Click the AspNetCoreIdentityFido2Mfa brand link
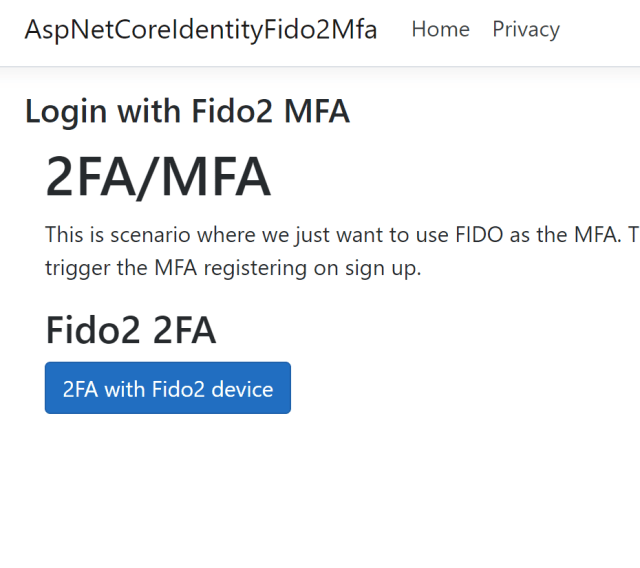This screenshot has height=568, width=640. (x=201, y=30)
